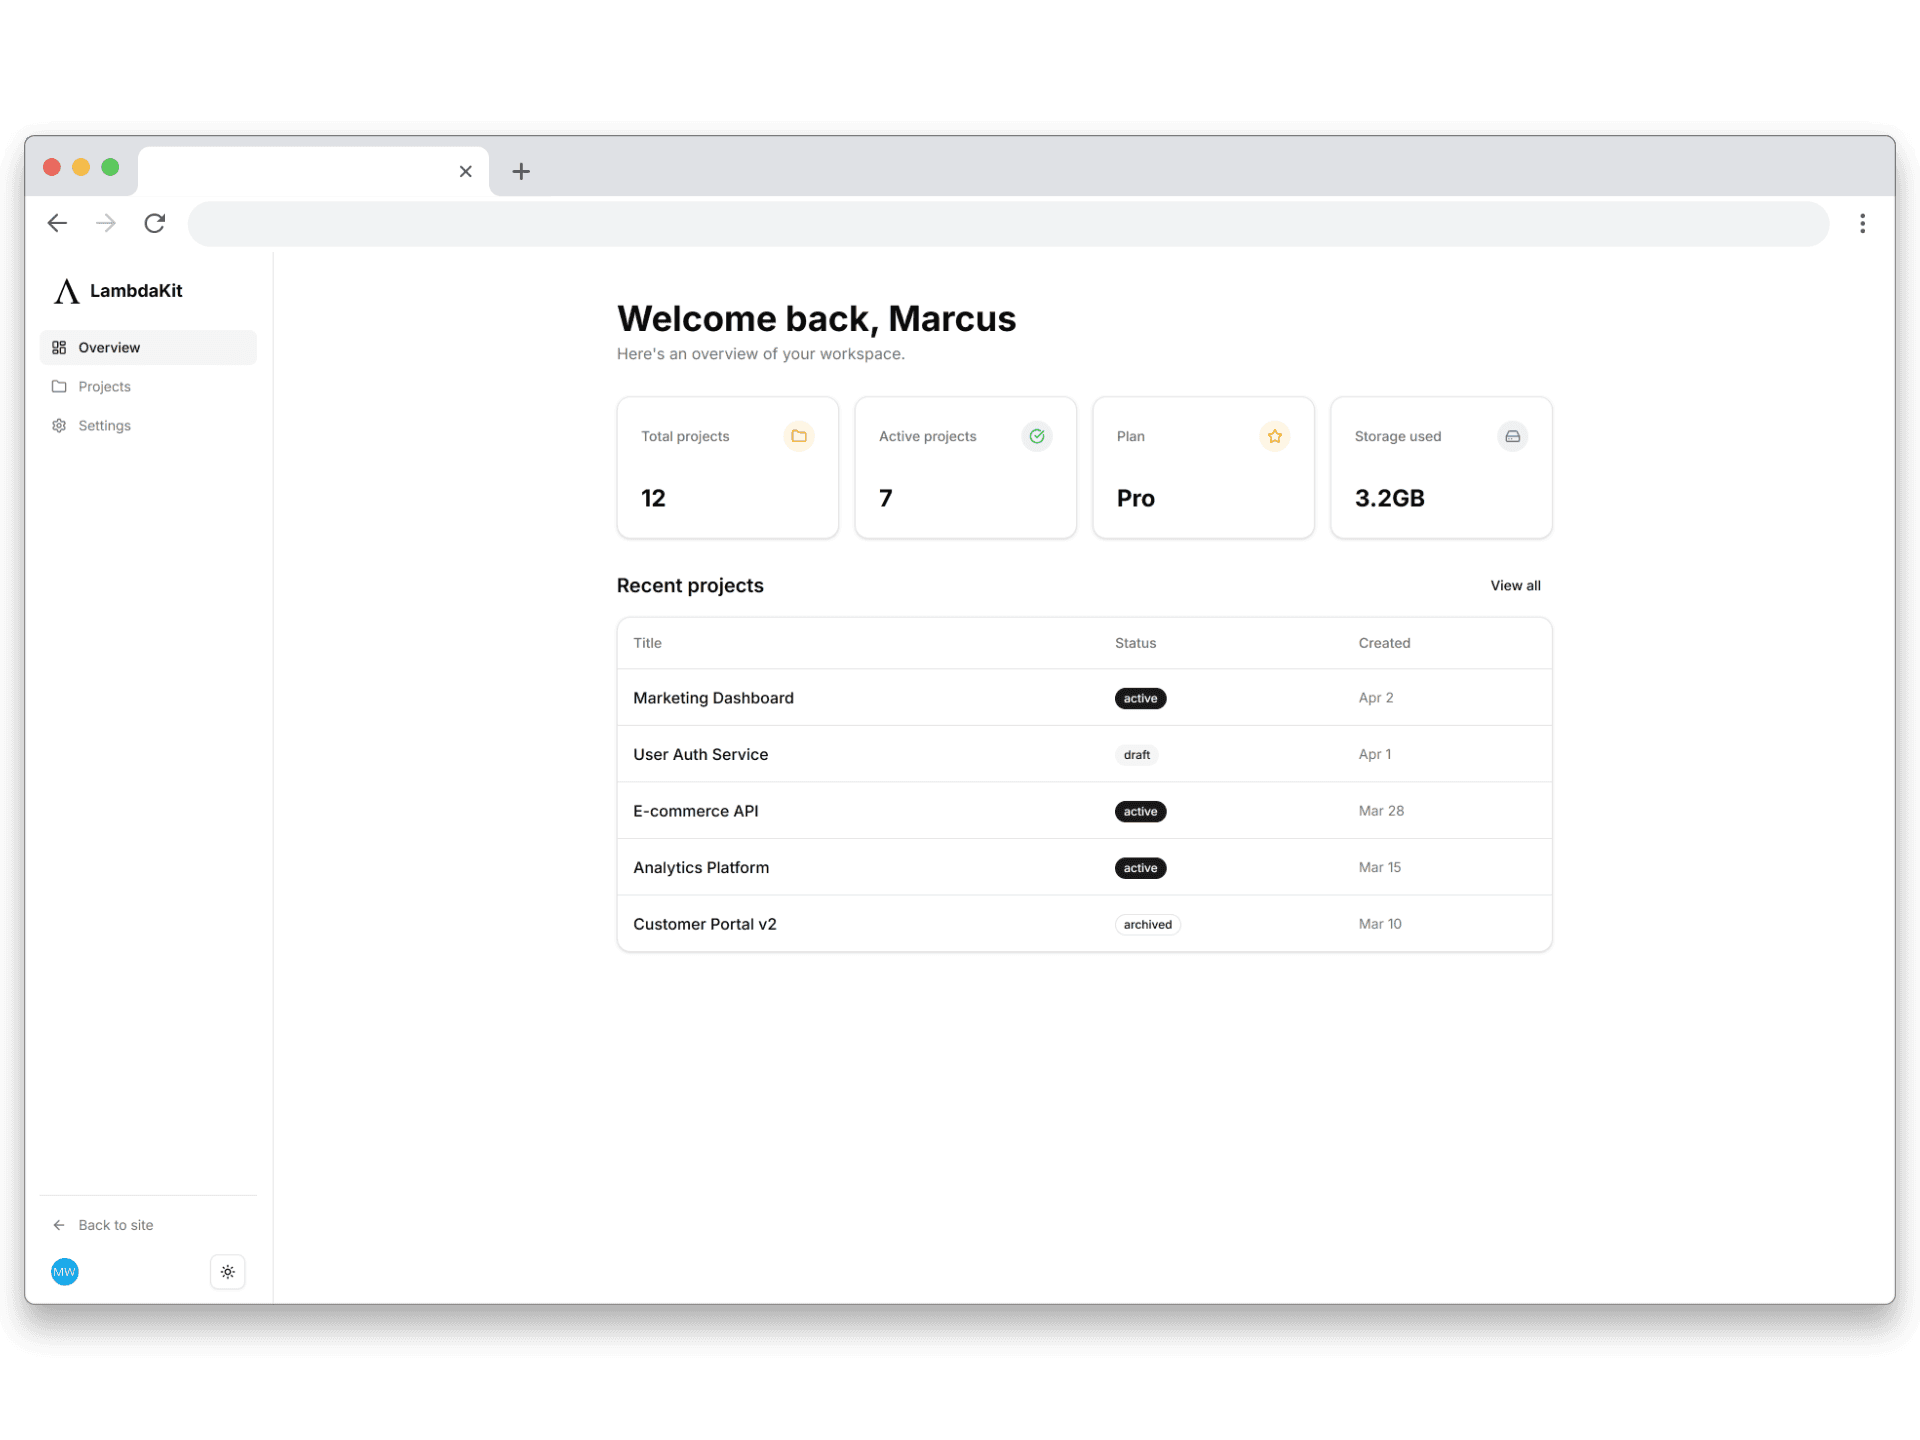Image resolution: width=1920 pixels, height=1440 pixels.
Task: Open a new browser tab
Action: 521,171
